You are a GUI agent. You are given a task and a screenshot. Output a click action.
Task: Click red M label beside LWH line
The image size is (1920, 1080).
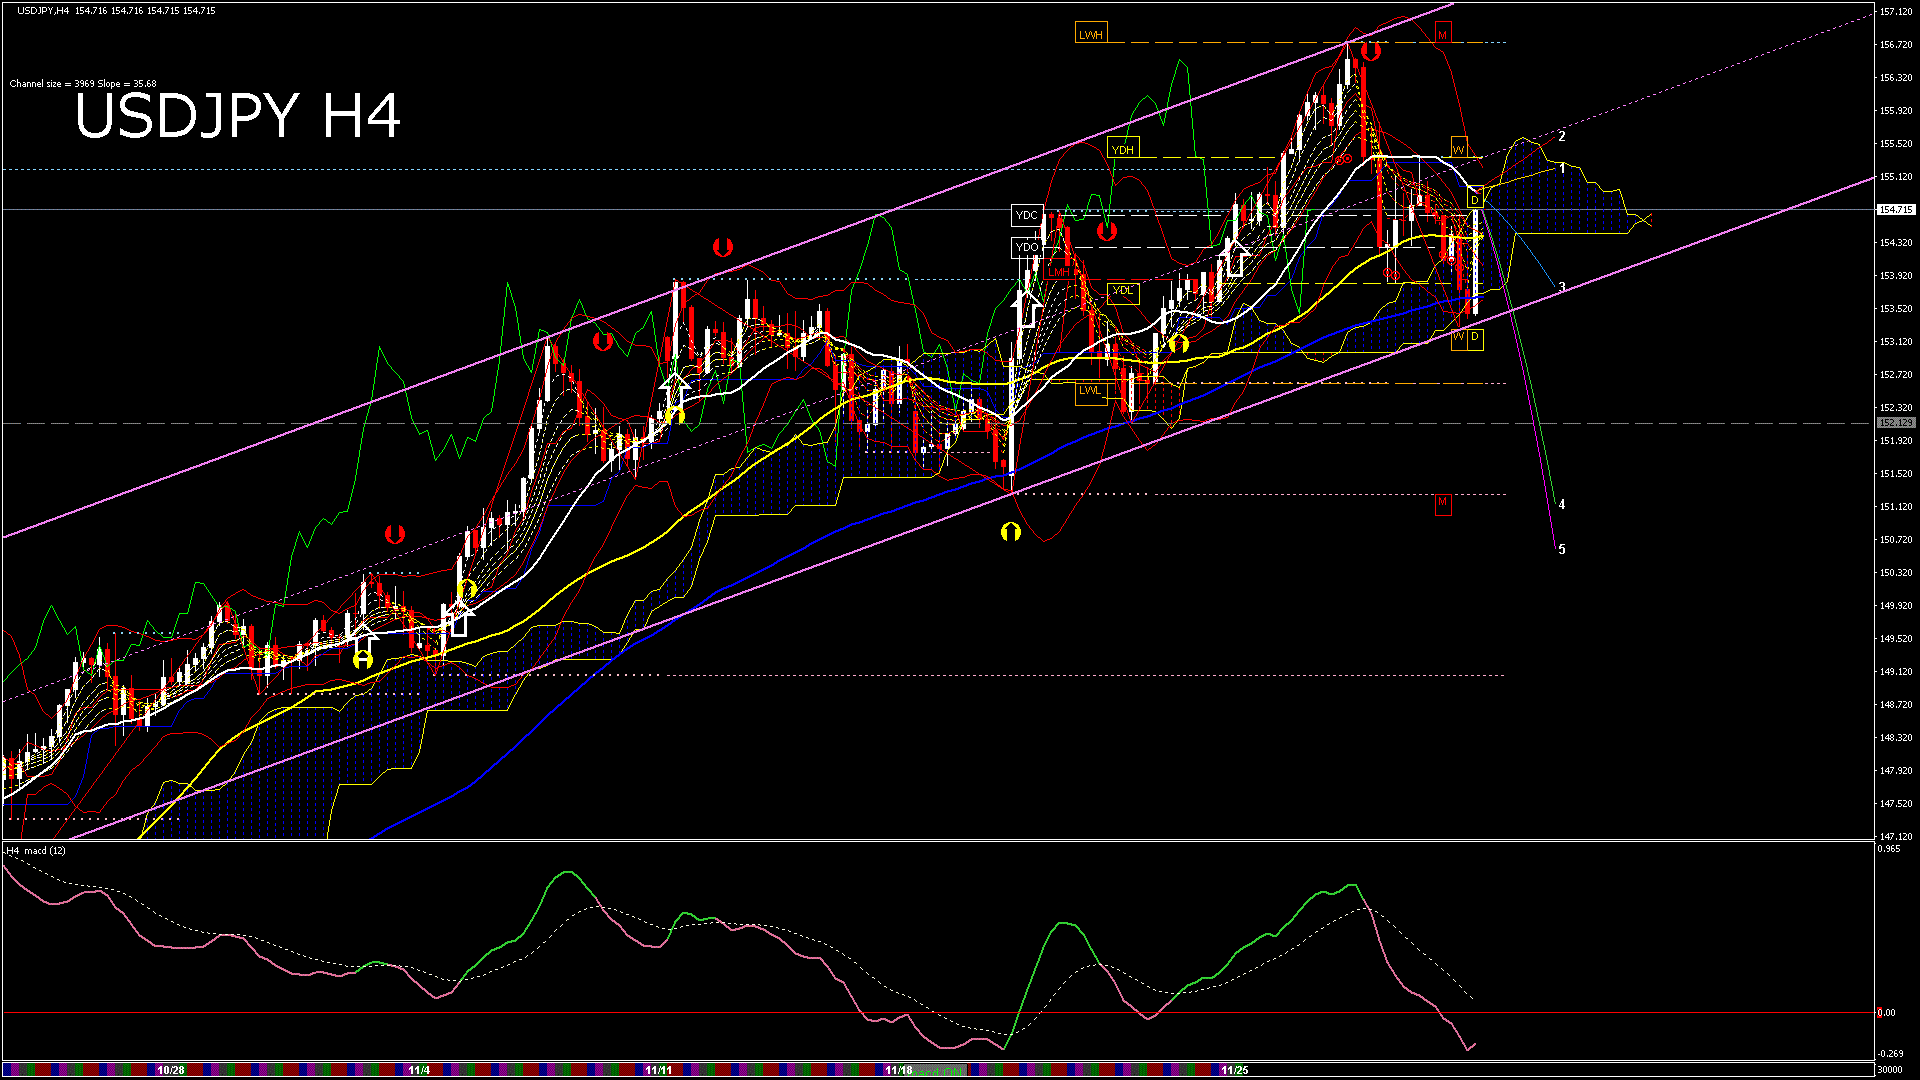[x=1442, y=35]
